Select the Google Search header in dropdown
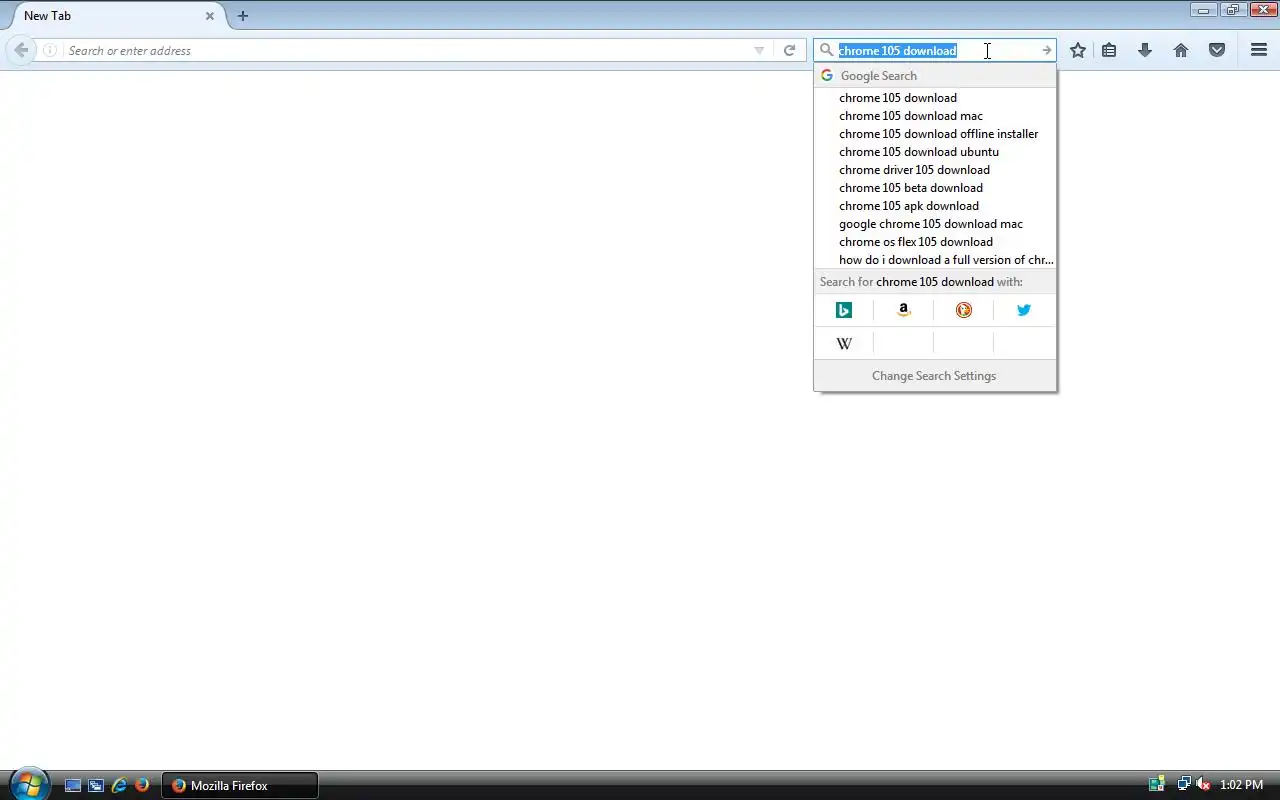1280x800 pixels. point(935,75)
